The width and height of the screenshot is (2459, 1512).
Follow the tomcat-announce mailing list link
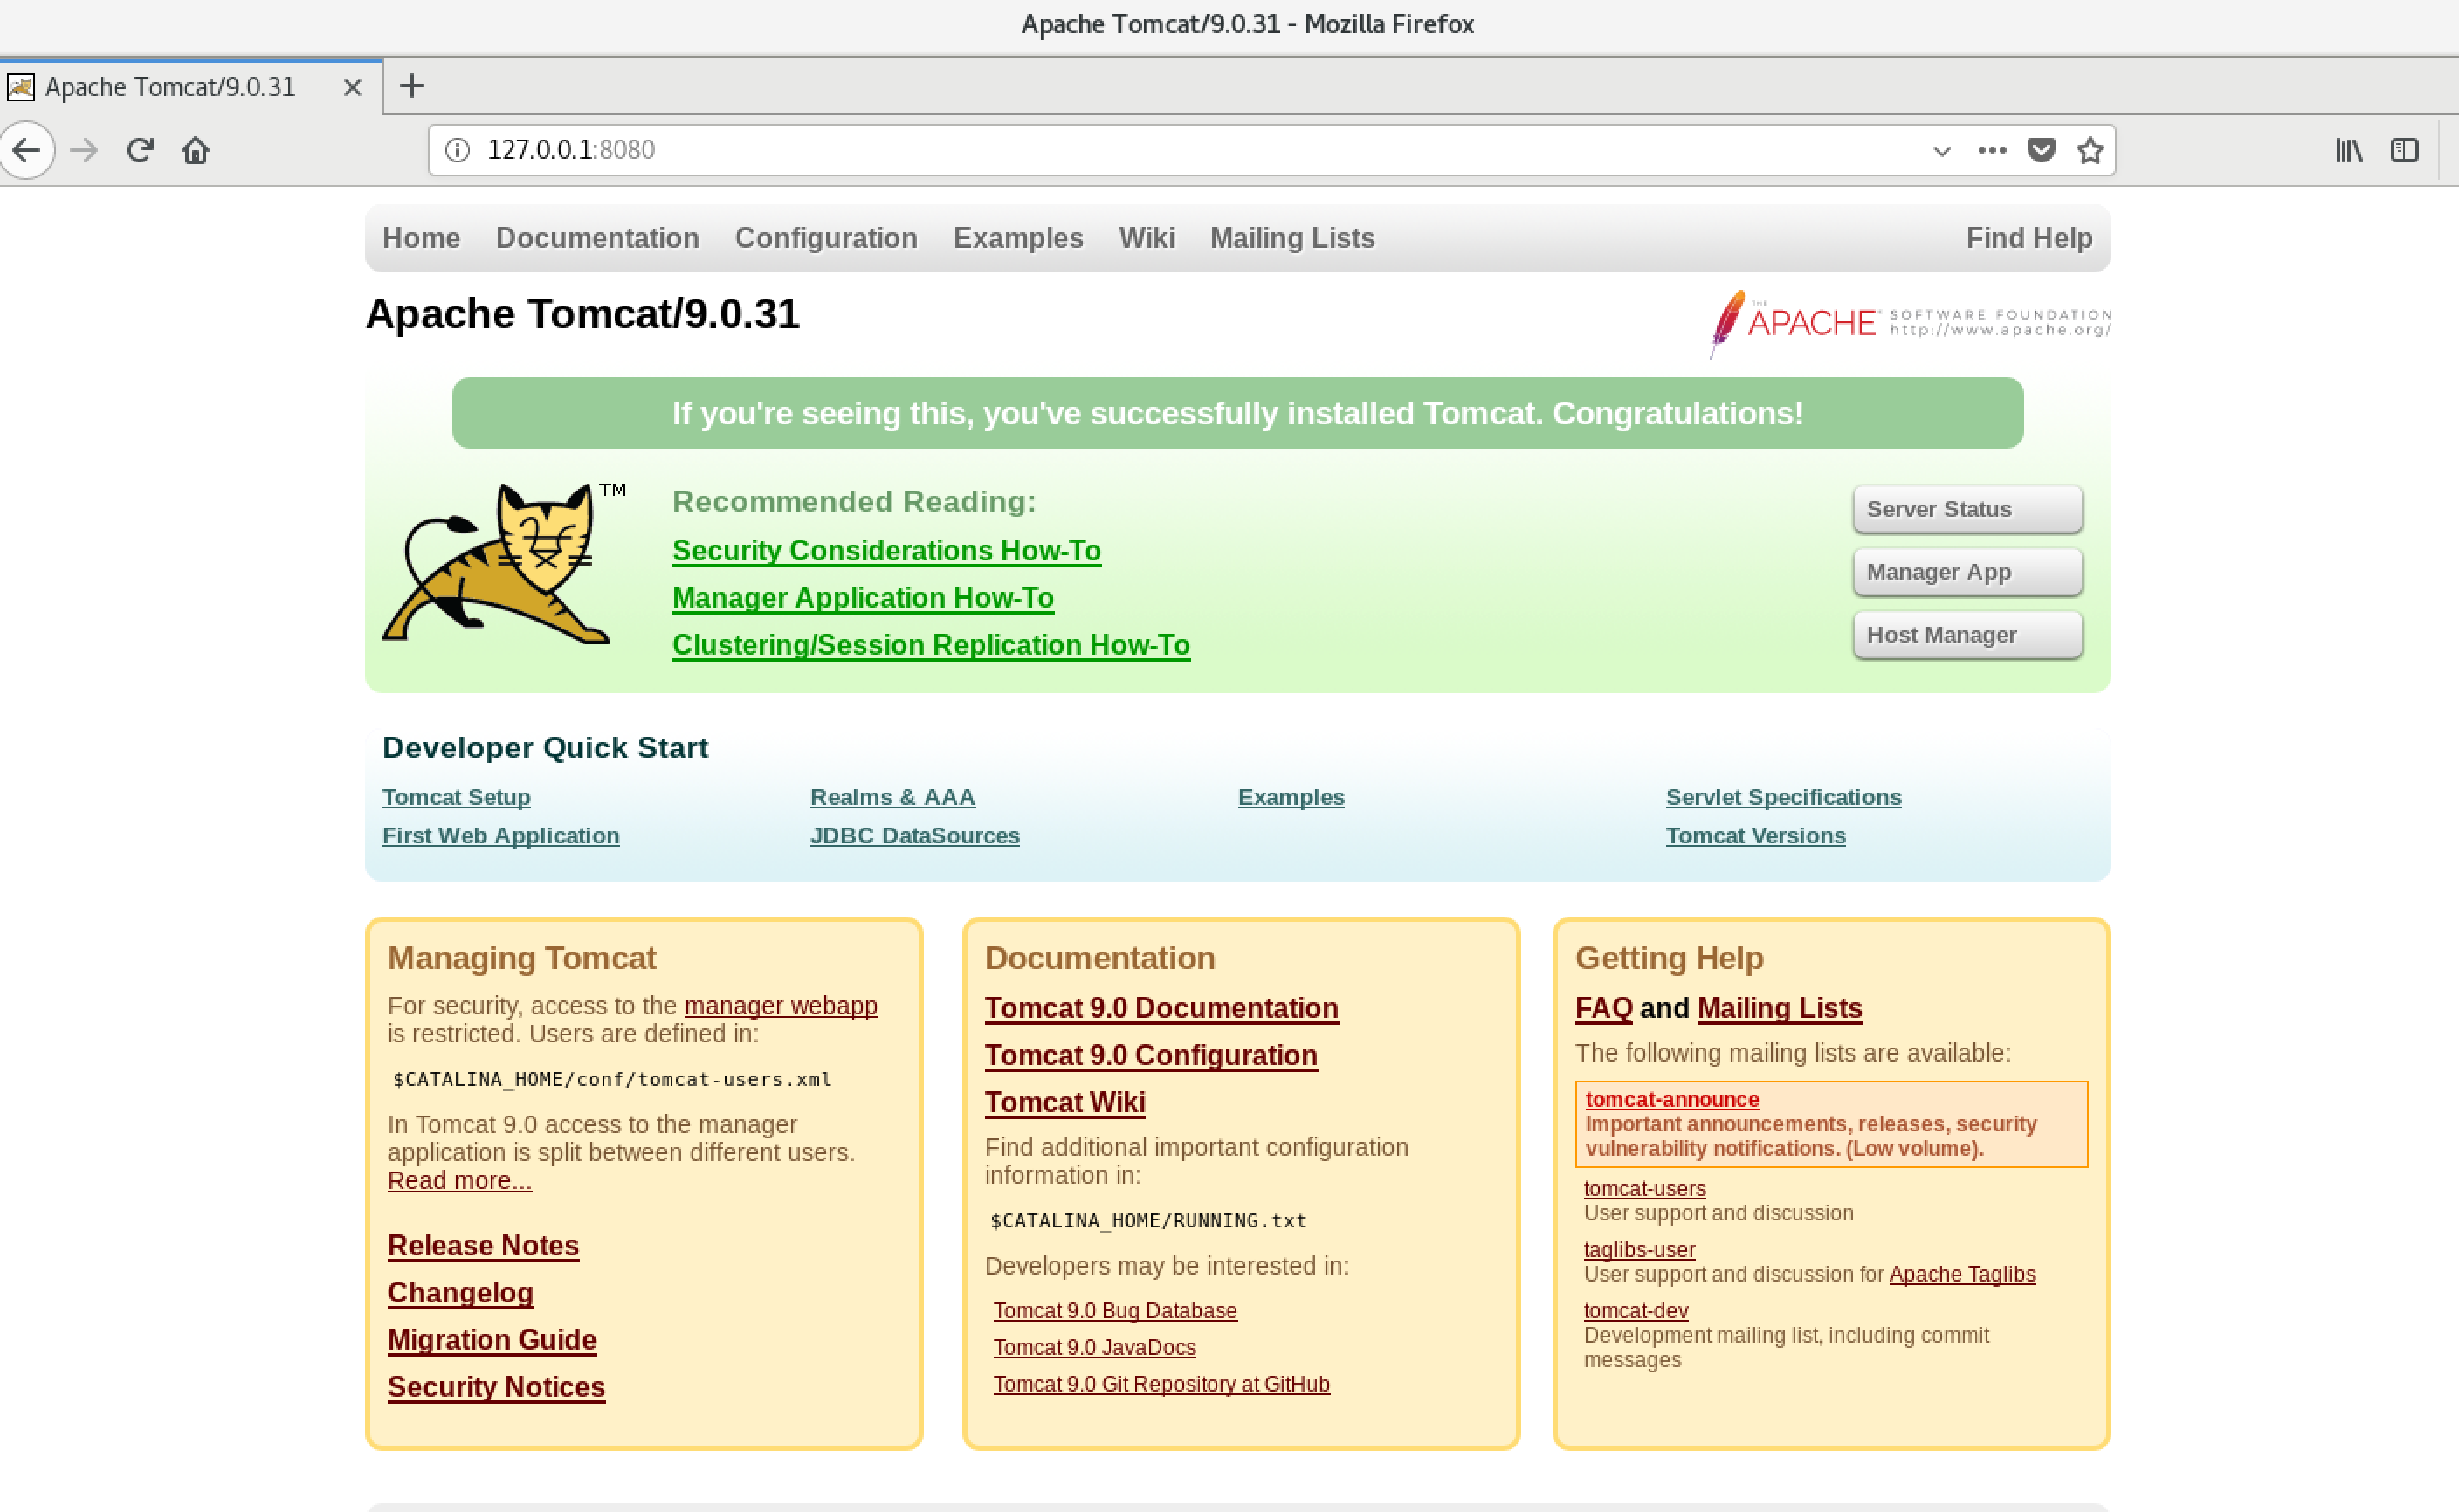(1671, 1099)
